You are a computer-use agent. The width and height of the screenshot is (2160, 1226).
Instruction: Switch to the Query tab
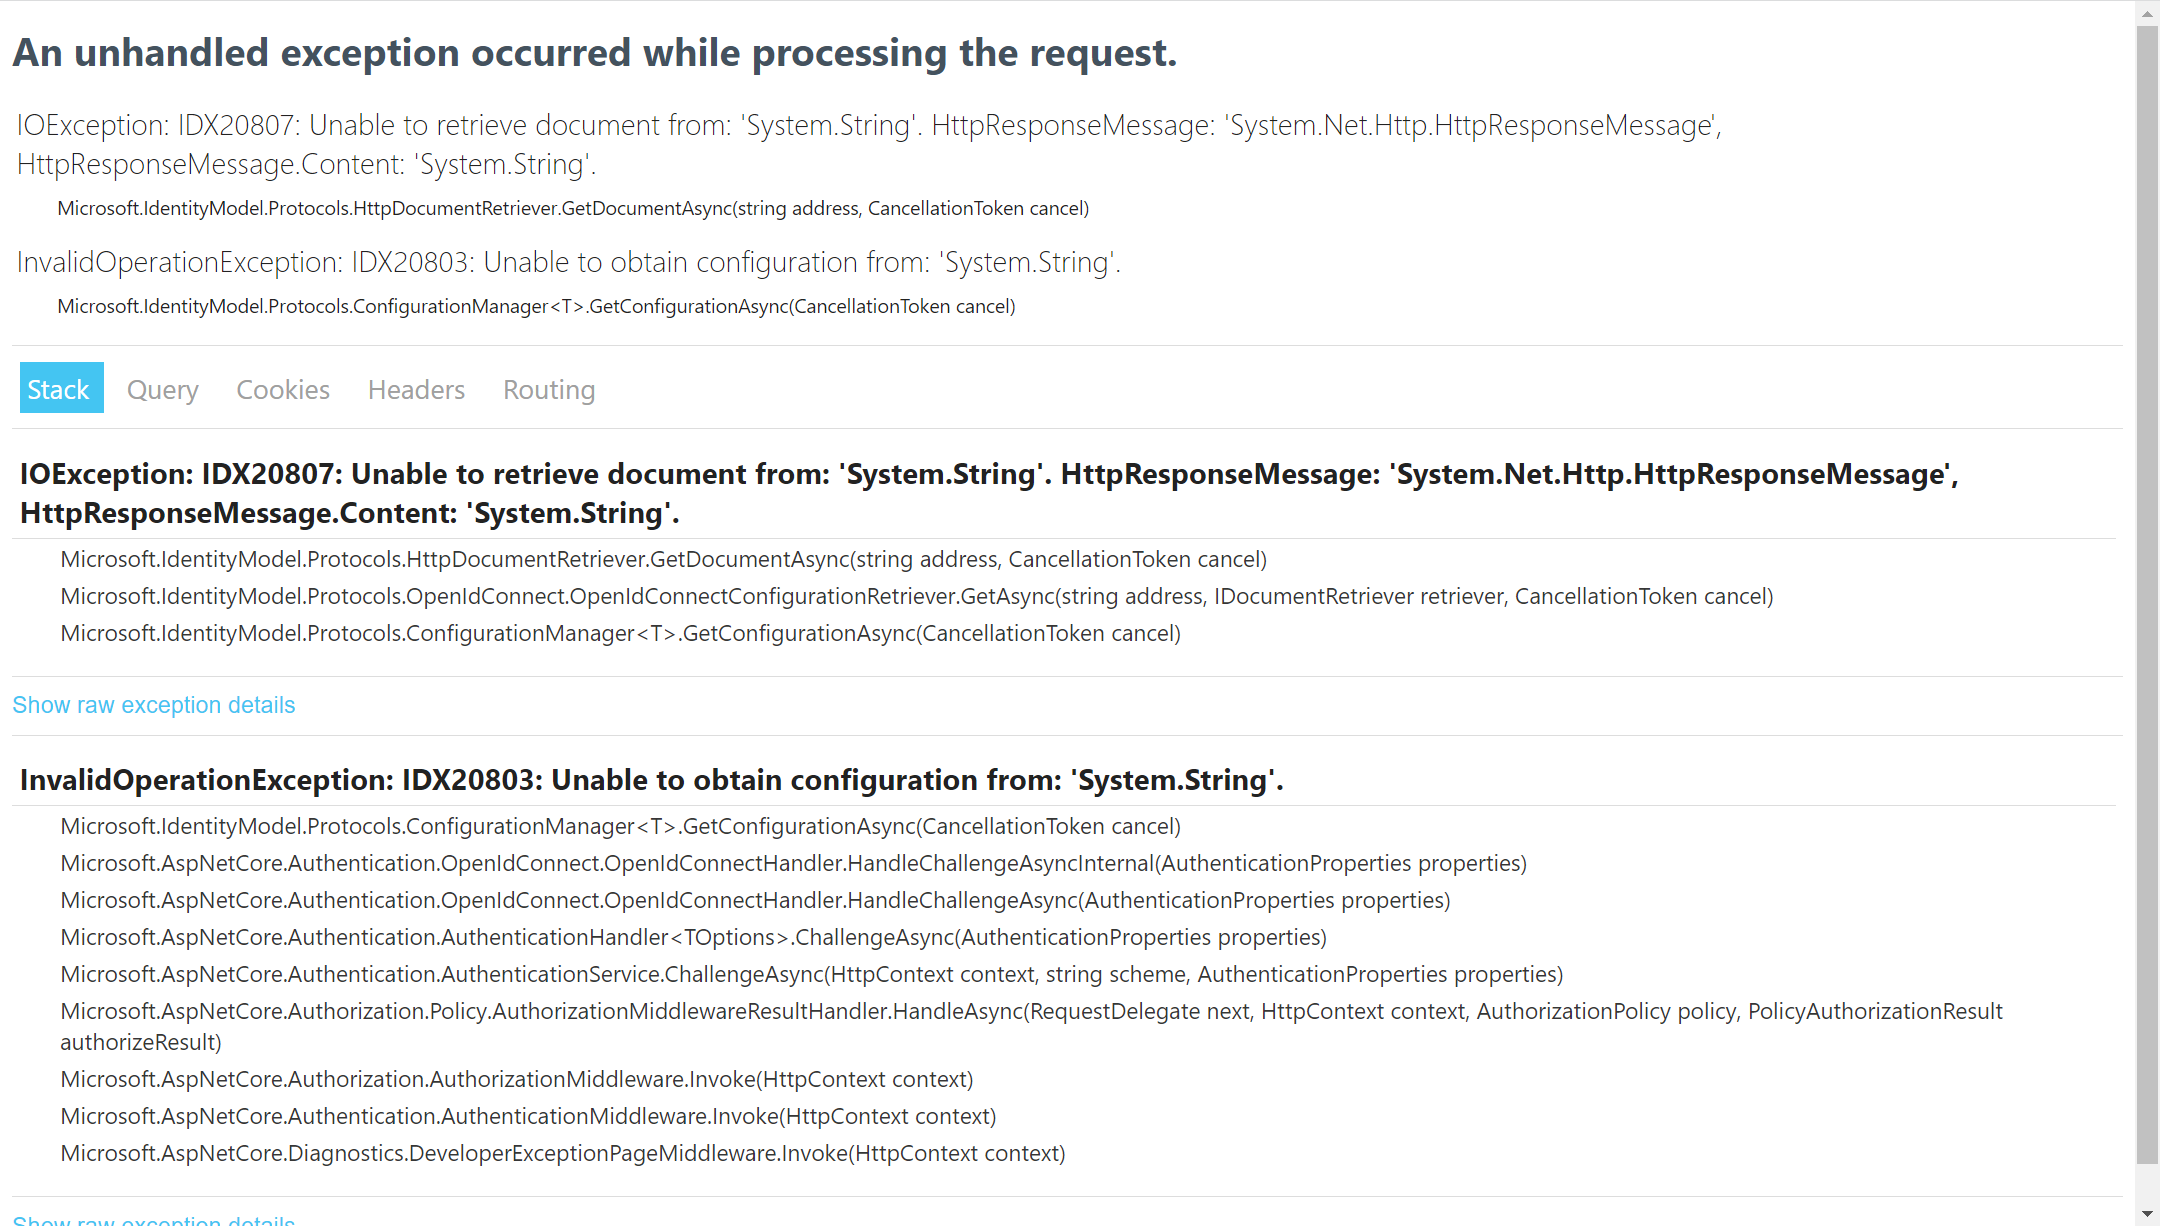[x=162, y=389]
